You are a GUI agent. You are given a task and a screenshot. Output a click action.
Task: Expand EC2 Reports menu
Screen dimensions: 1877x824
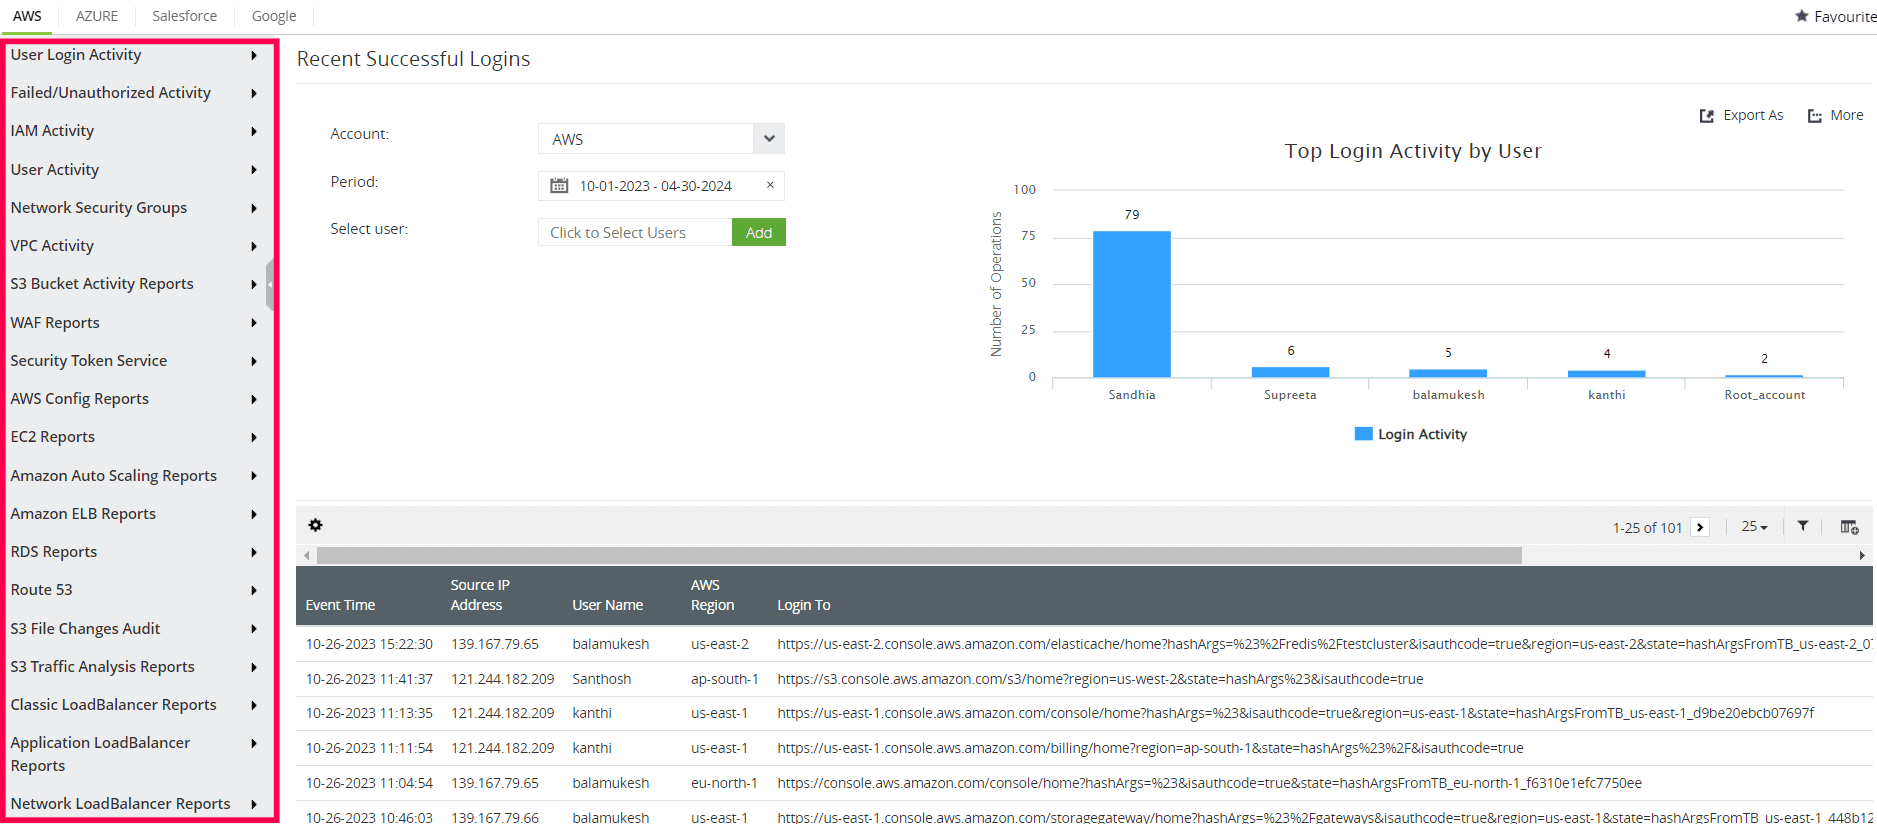click(x=254, y=437)
